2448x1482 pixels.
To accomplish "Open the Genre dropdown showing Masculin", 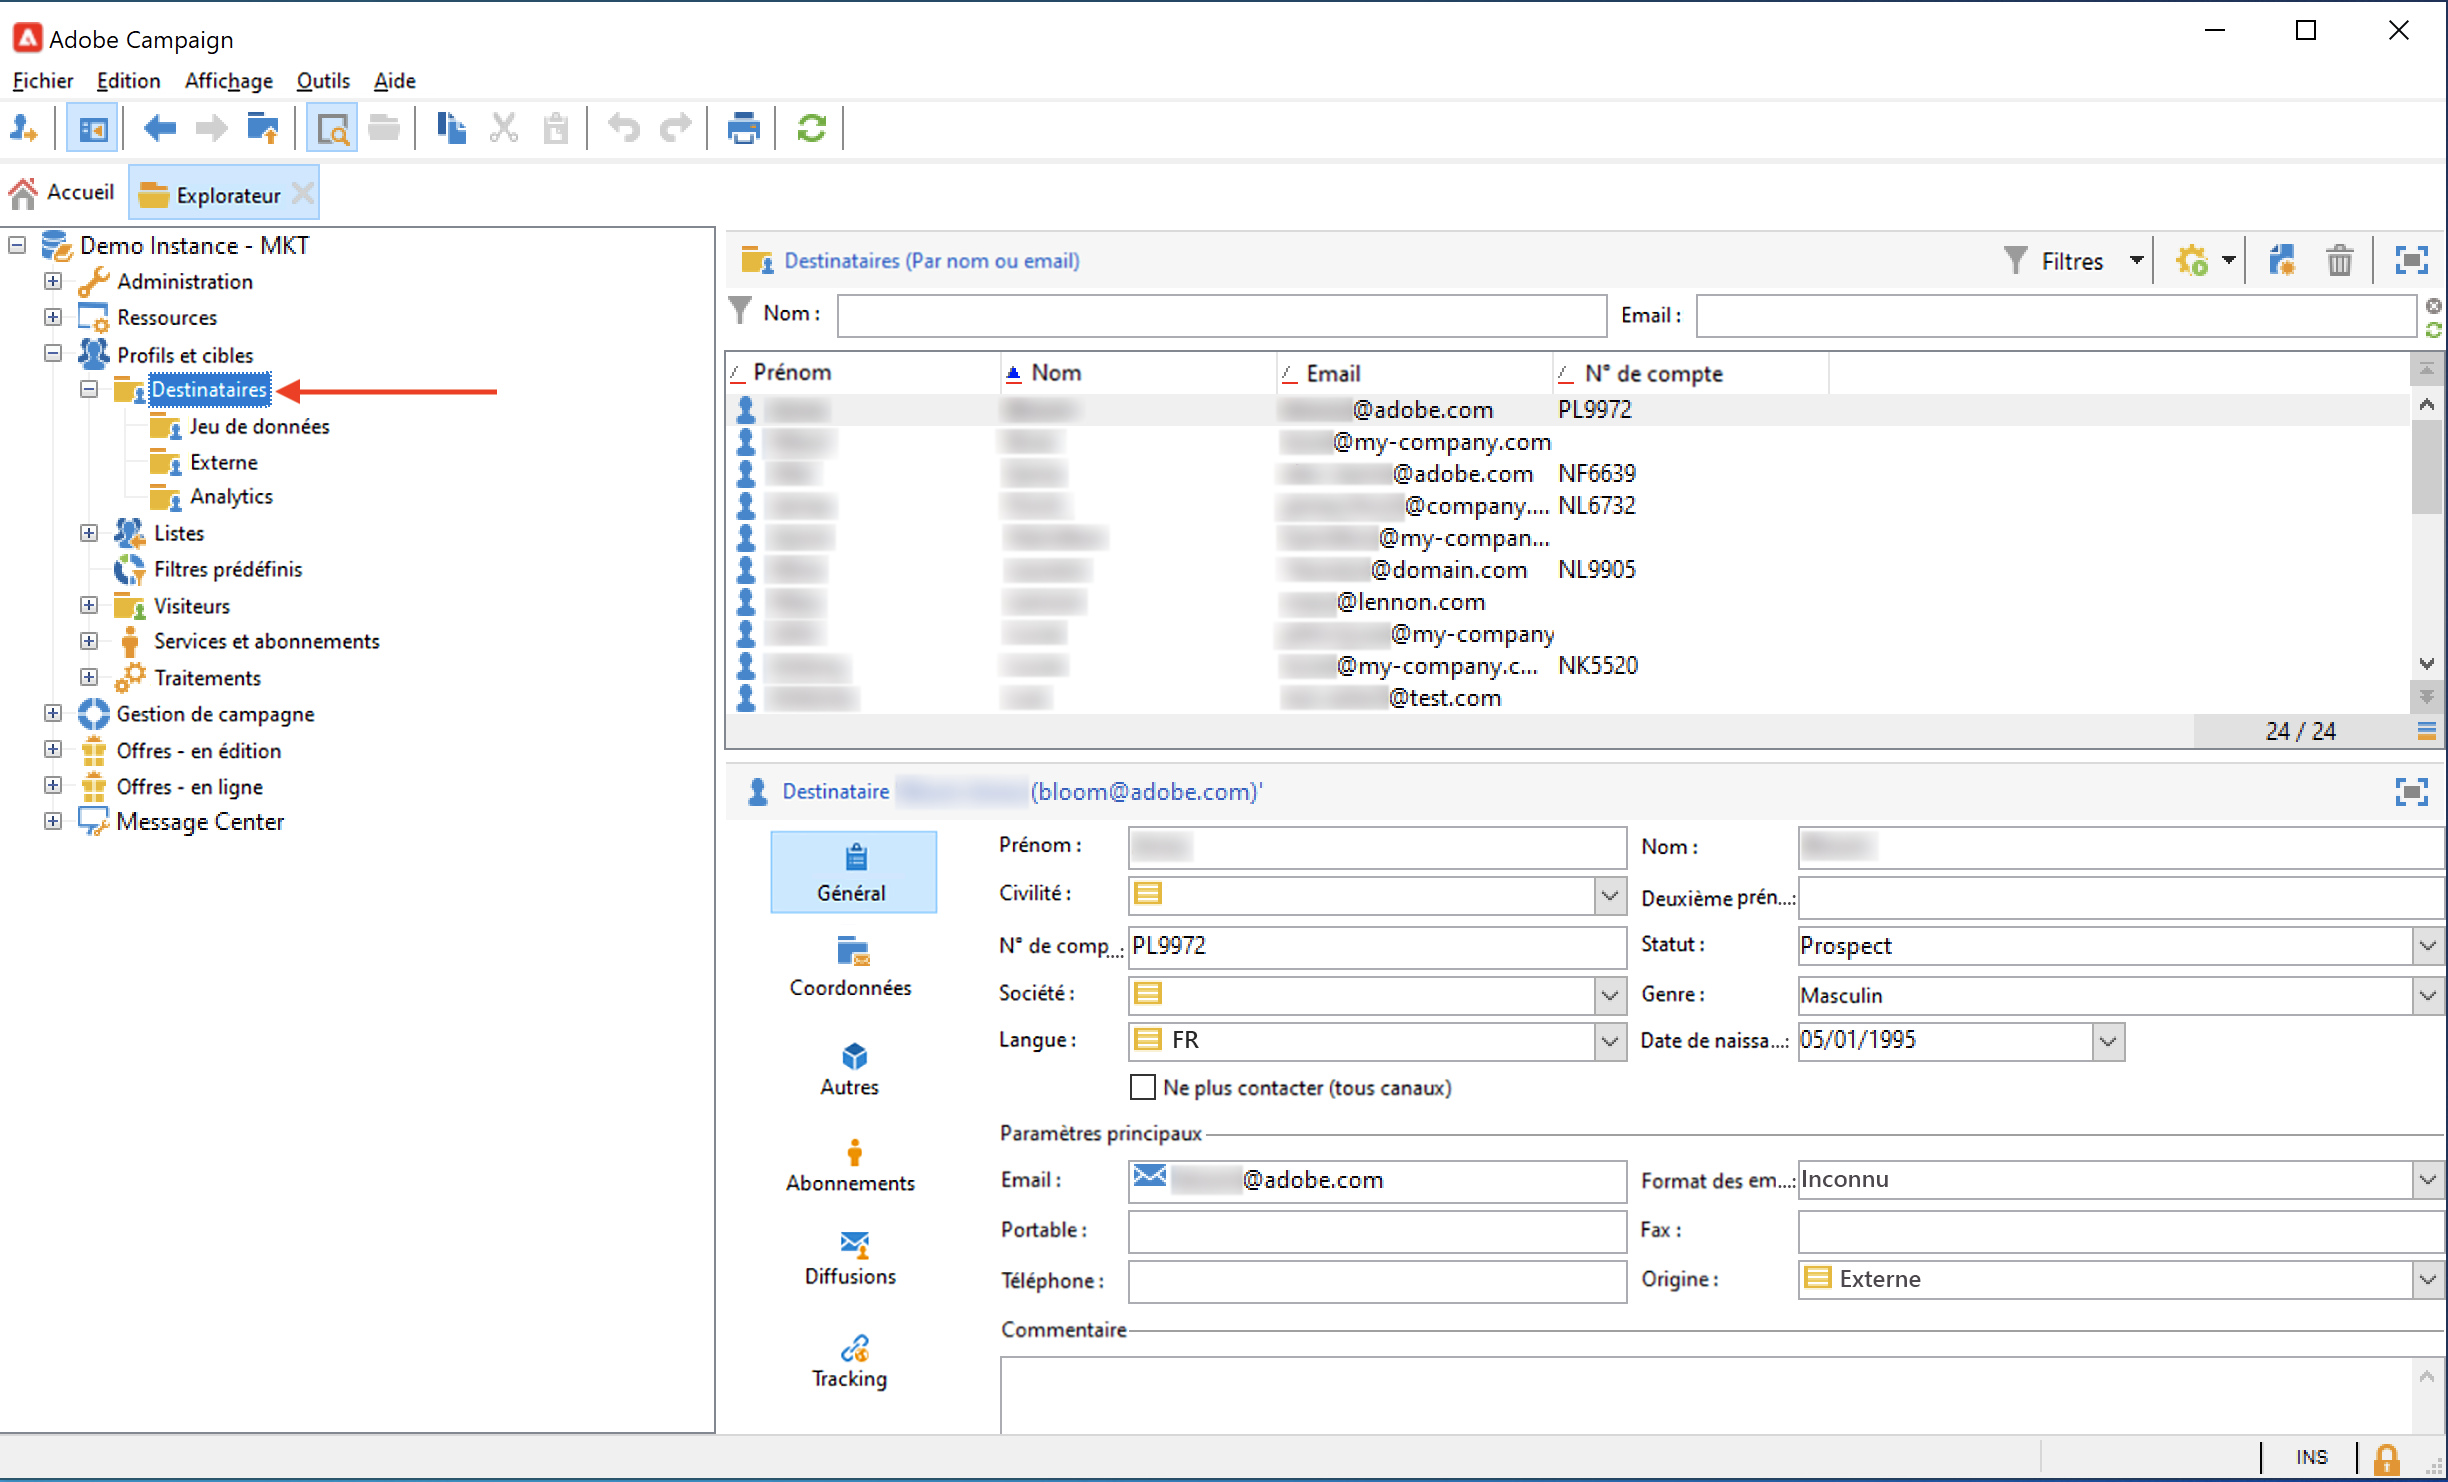I will tap(2427, 995).
